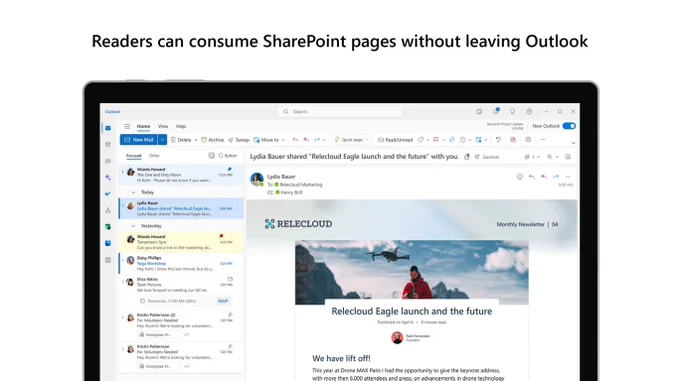
Task: Collapse the Yesterday group
Action: point(133,226)
